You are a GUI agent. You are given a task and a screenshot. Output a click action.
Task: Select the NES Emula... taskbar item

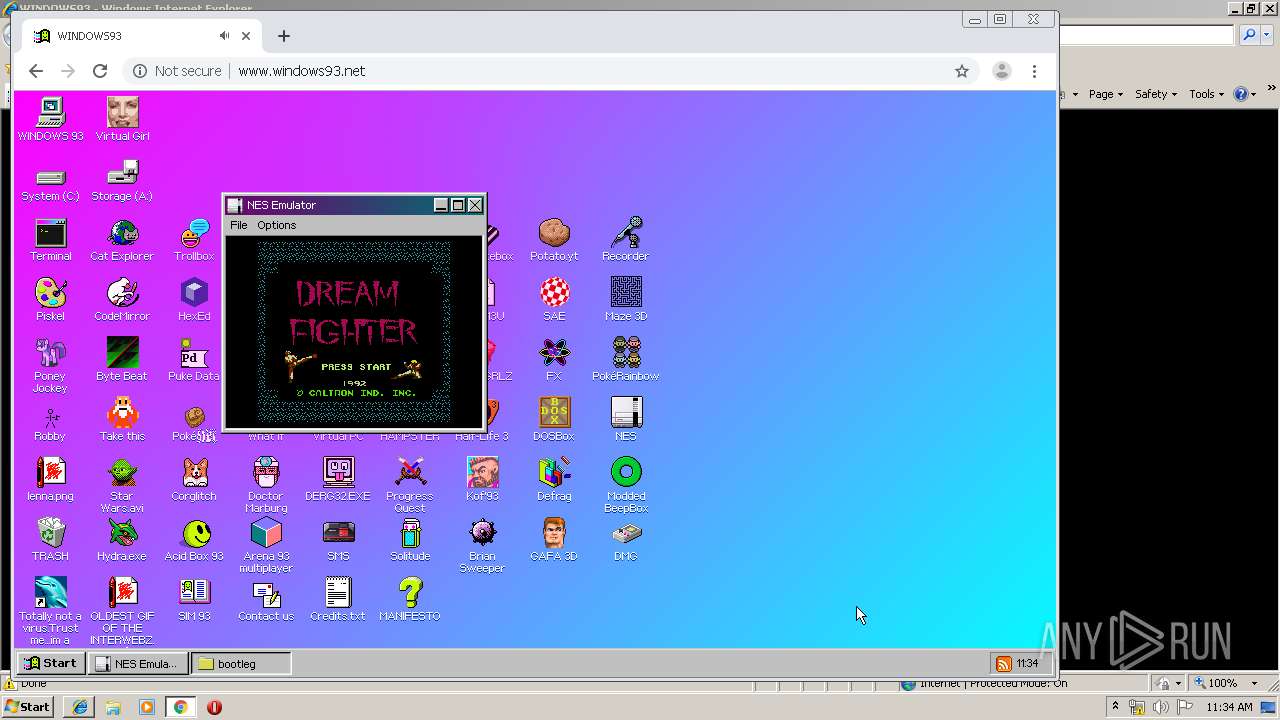click(x=136, y=663)
